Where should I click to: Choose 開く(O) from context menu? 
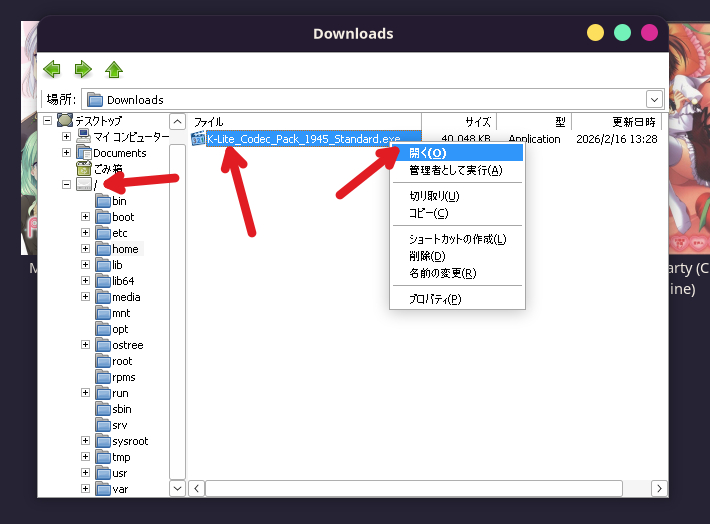(427, 153)
